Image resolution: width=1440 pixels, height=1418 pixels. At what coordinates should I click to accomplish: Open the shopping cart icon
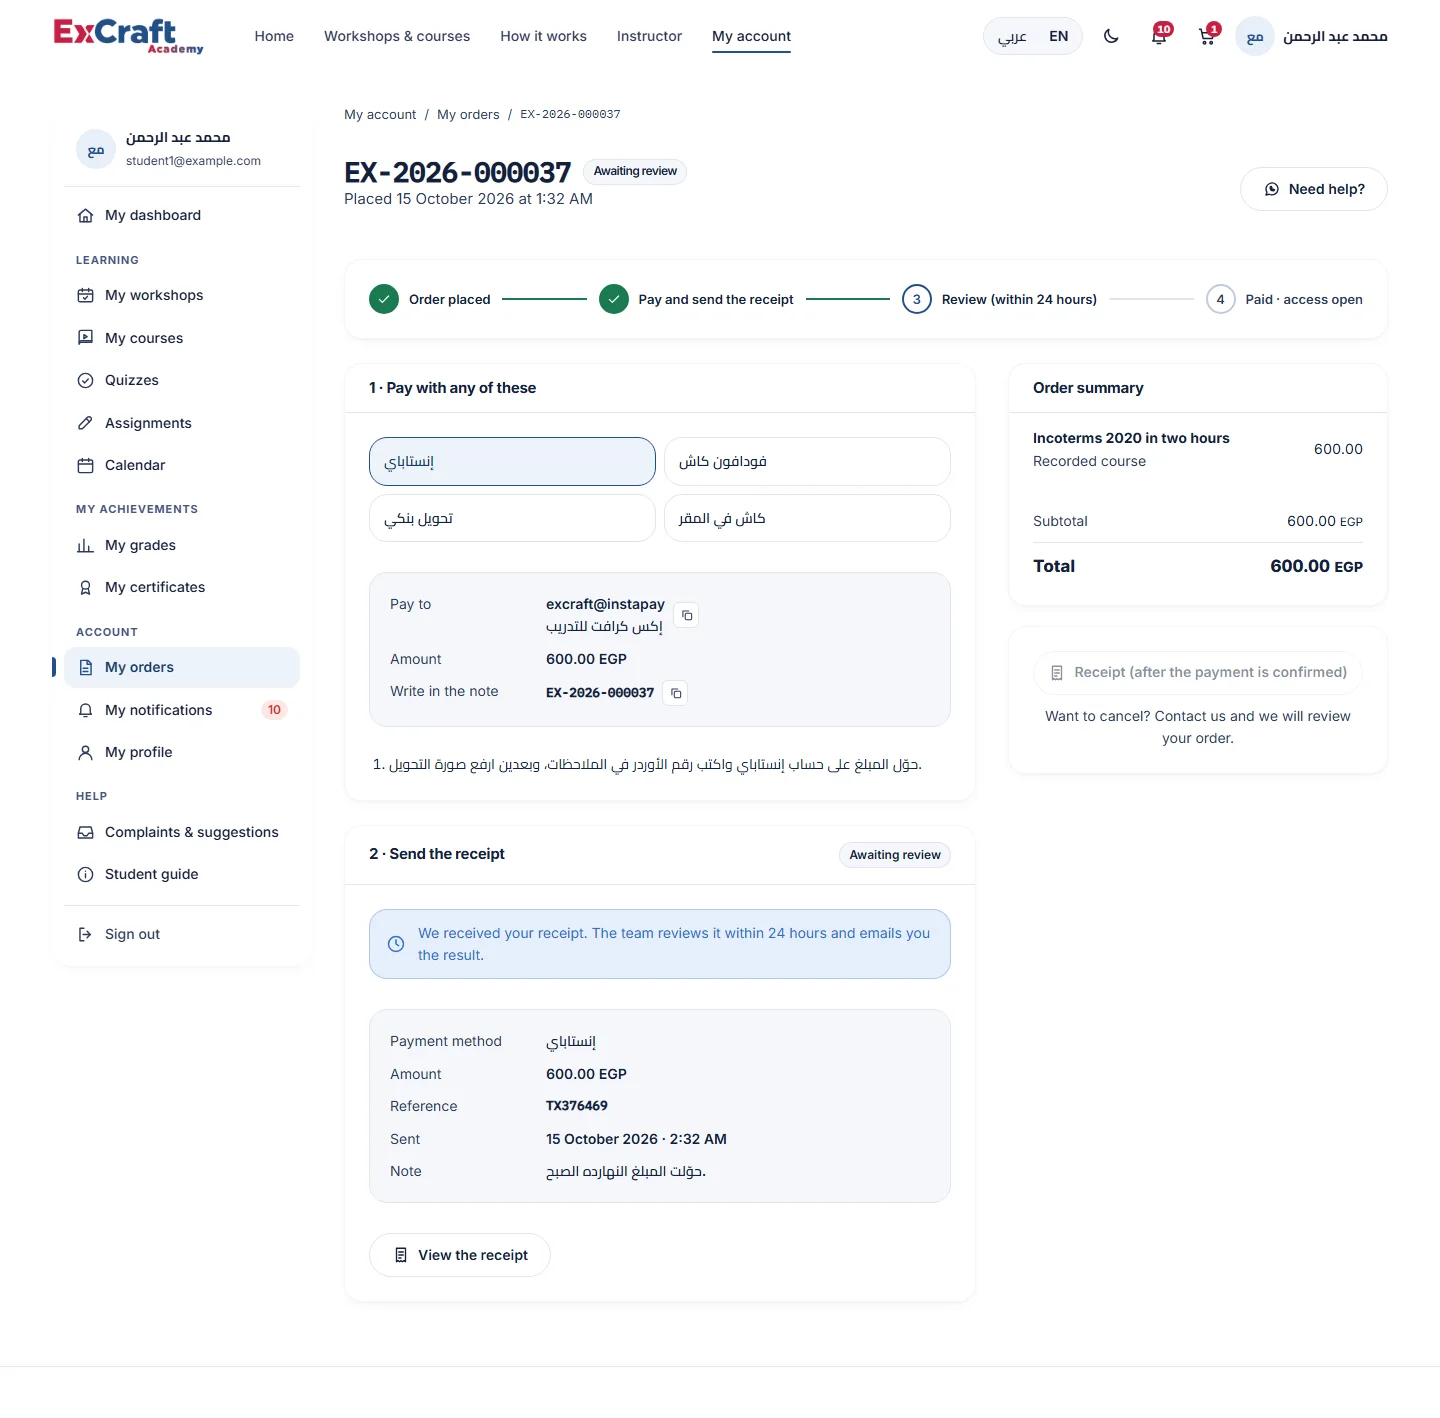click(x=1207, y=36)
